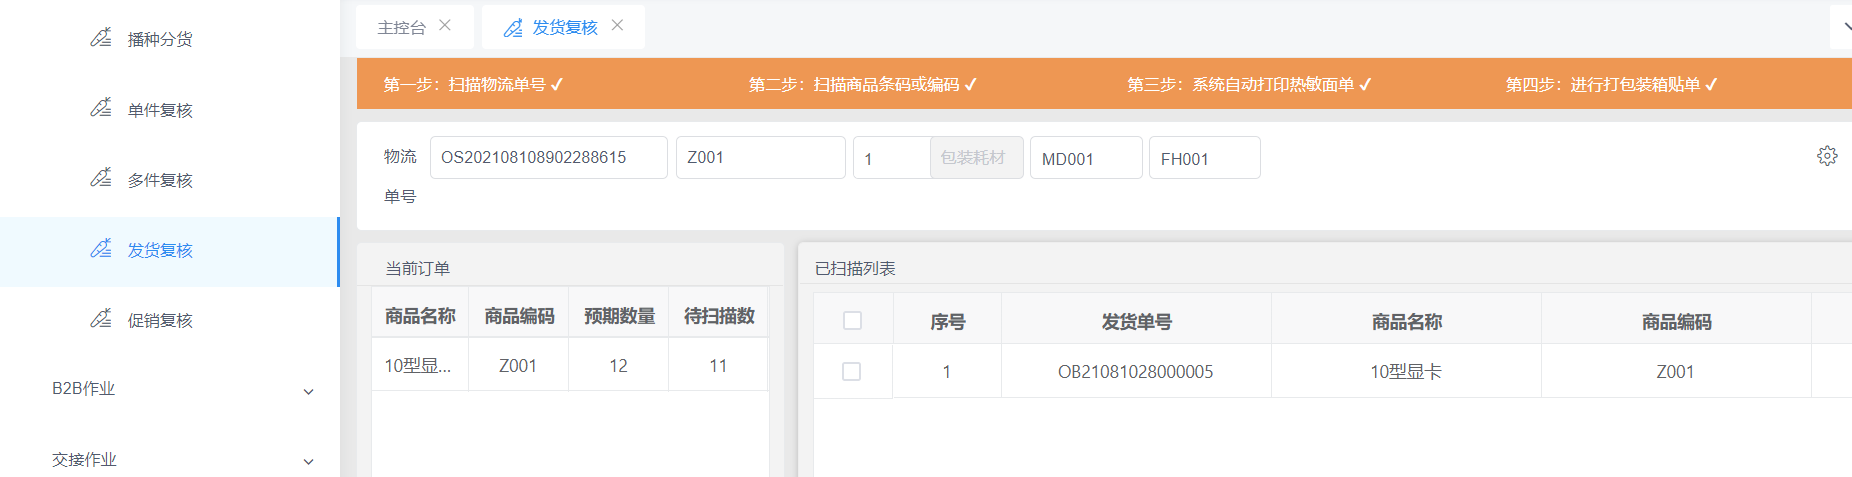This screenshot has height=477, width=1852.
Task: Click the 物流单号 input field
Action: (549, 158)
